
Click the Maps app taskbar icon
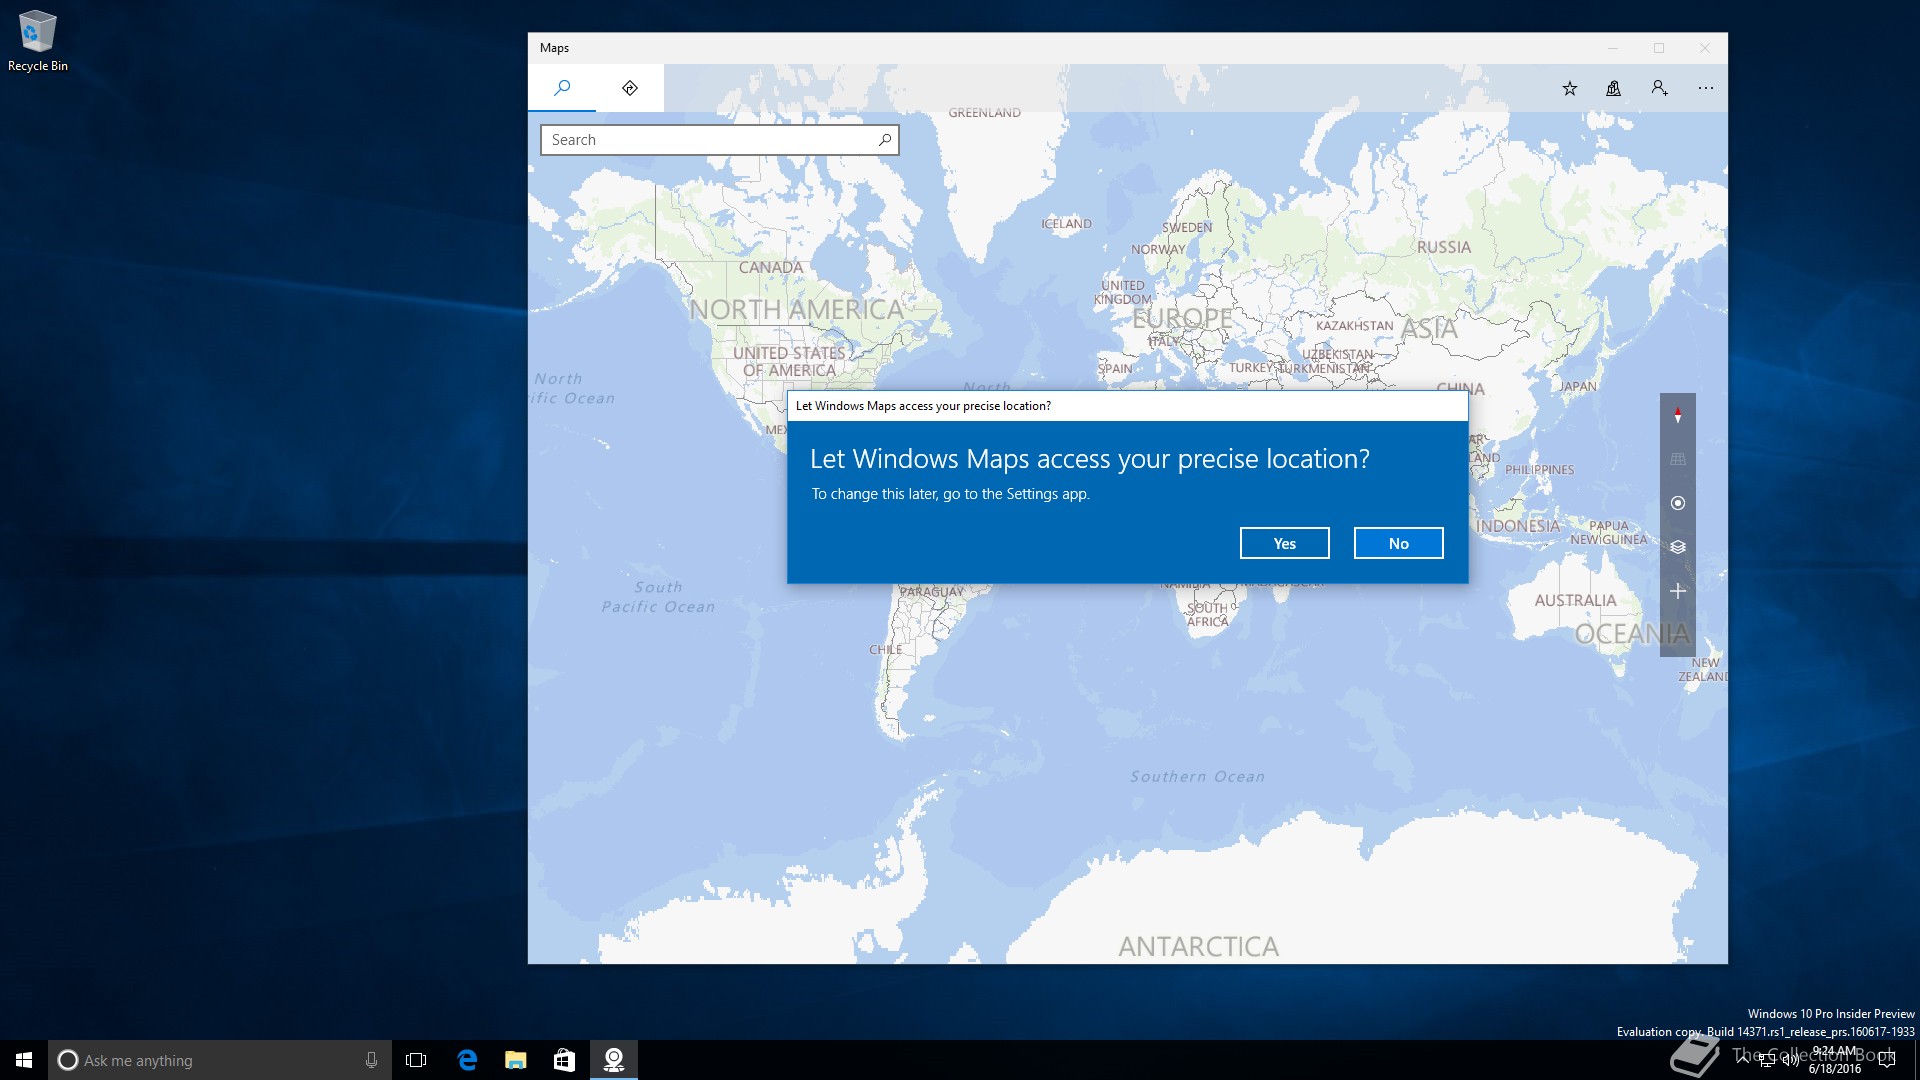(x=614, y=1060)
